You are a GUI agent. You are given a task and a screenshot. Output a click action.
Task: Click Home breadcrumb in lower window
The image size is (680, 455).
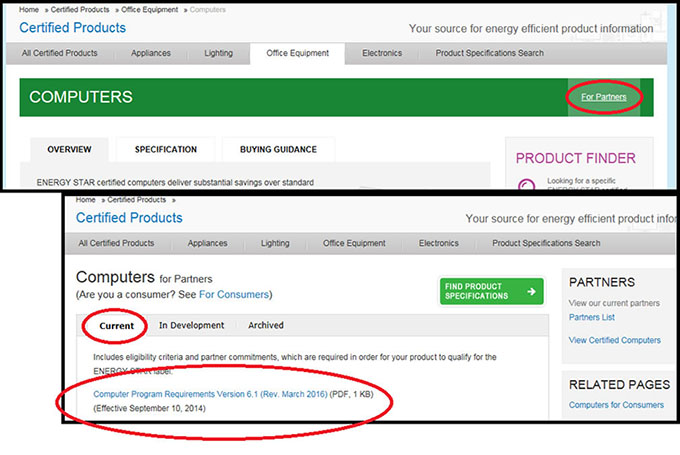tap(85, 200)
